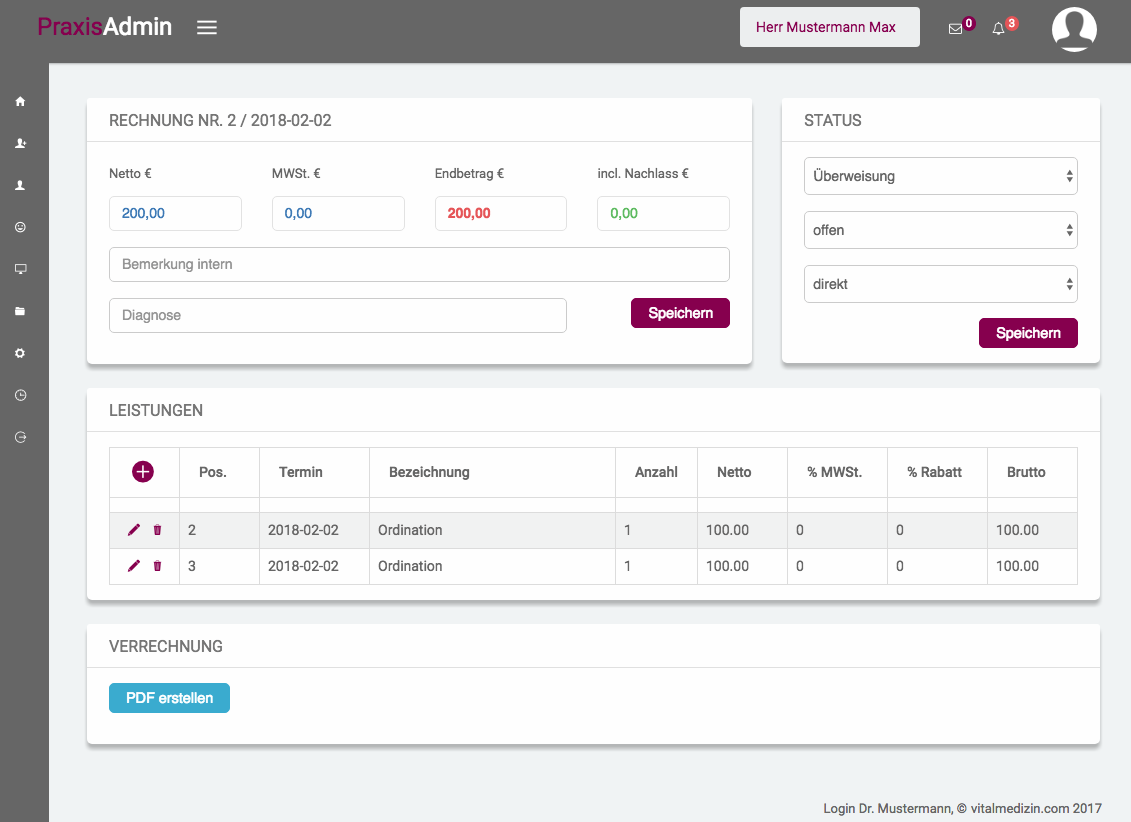Open the settings gear sidebar icon

tap(20, 353)
